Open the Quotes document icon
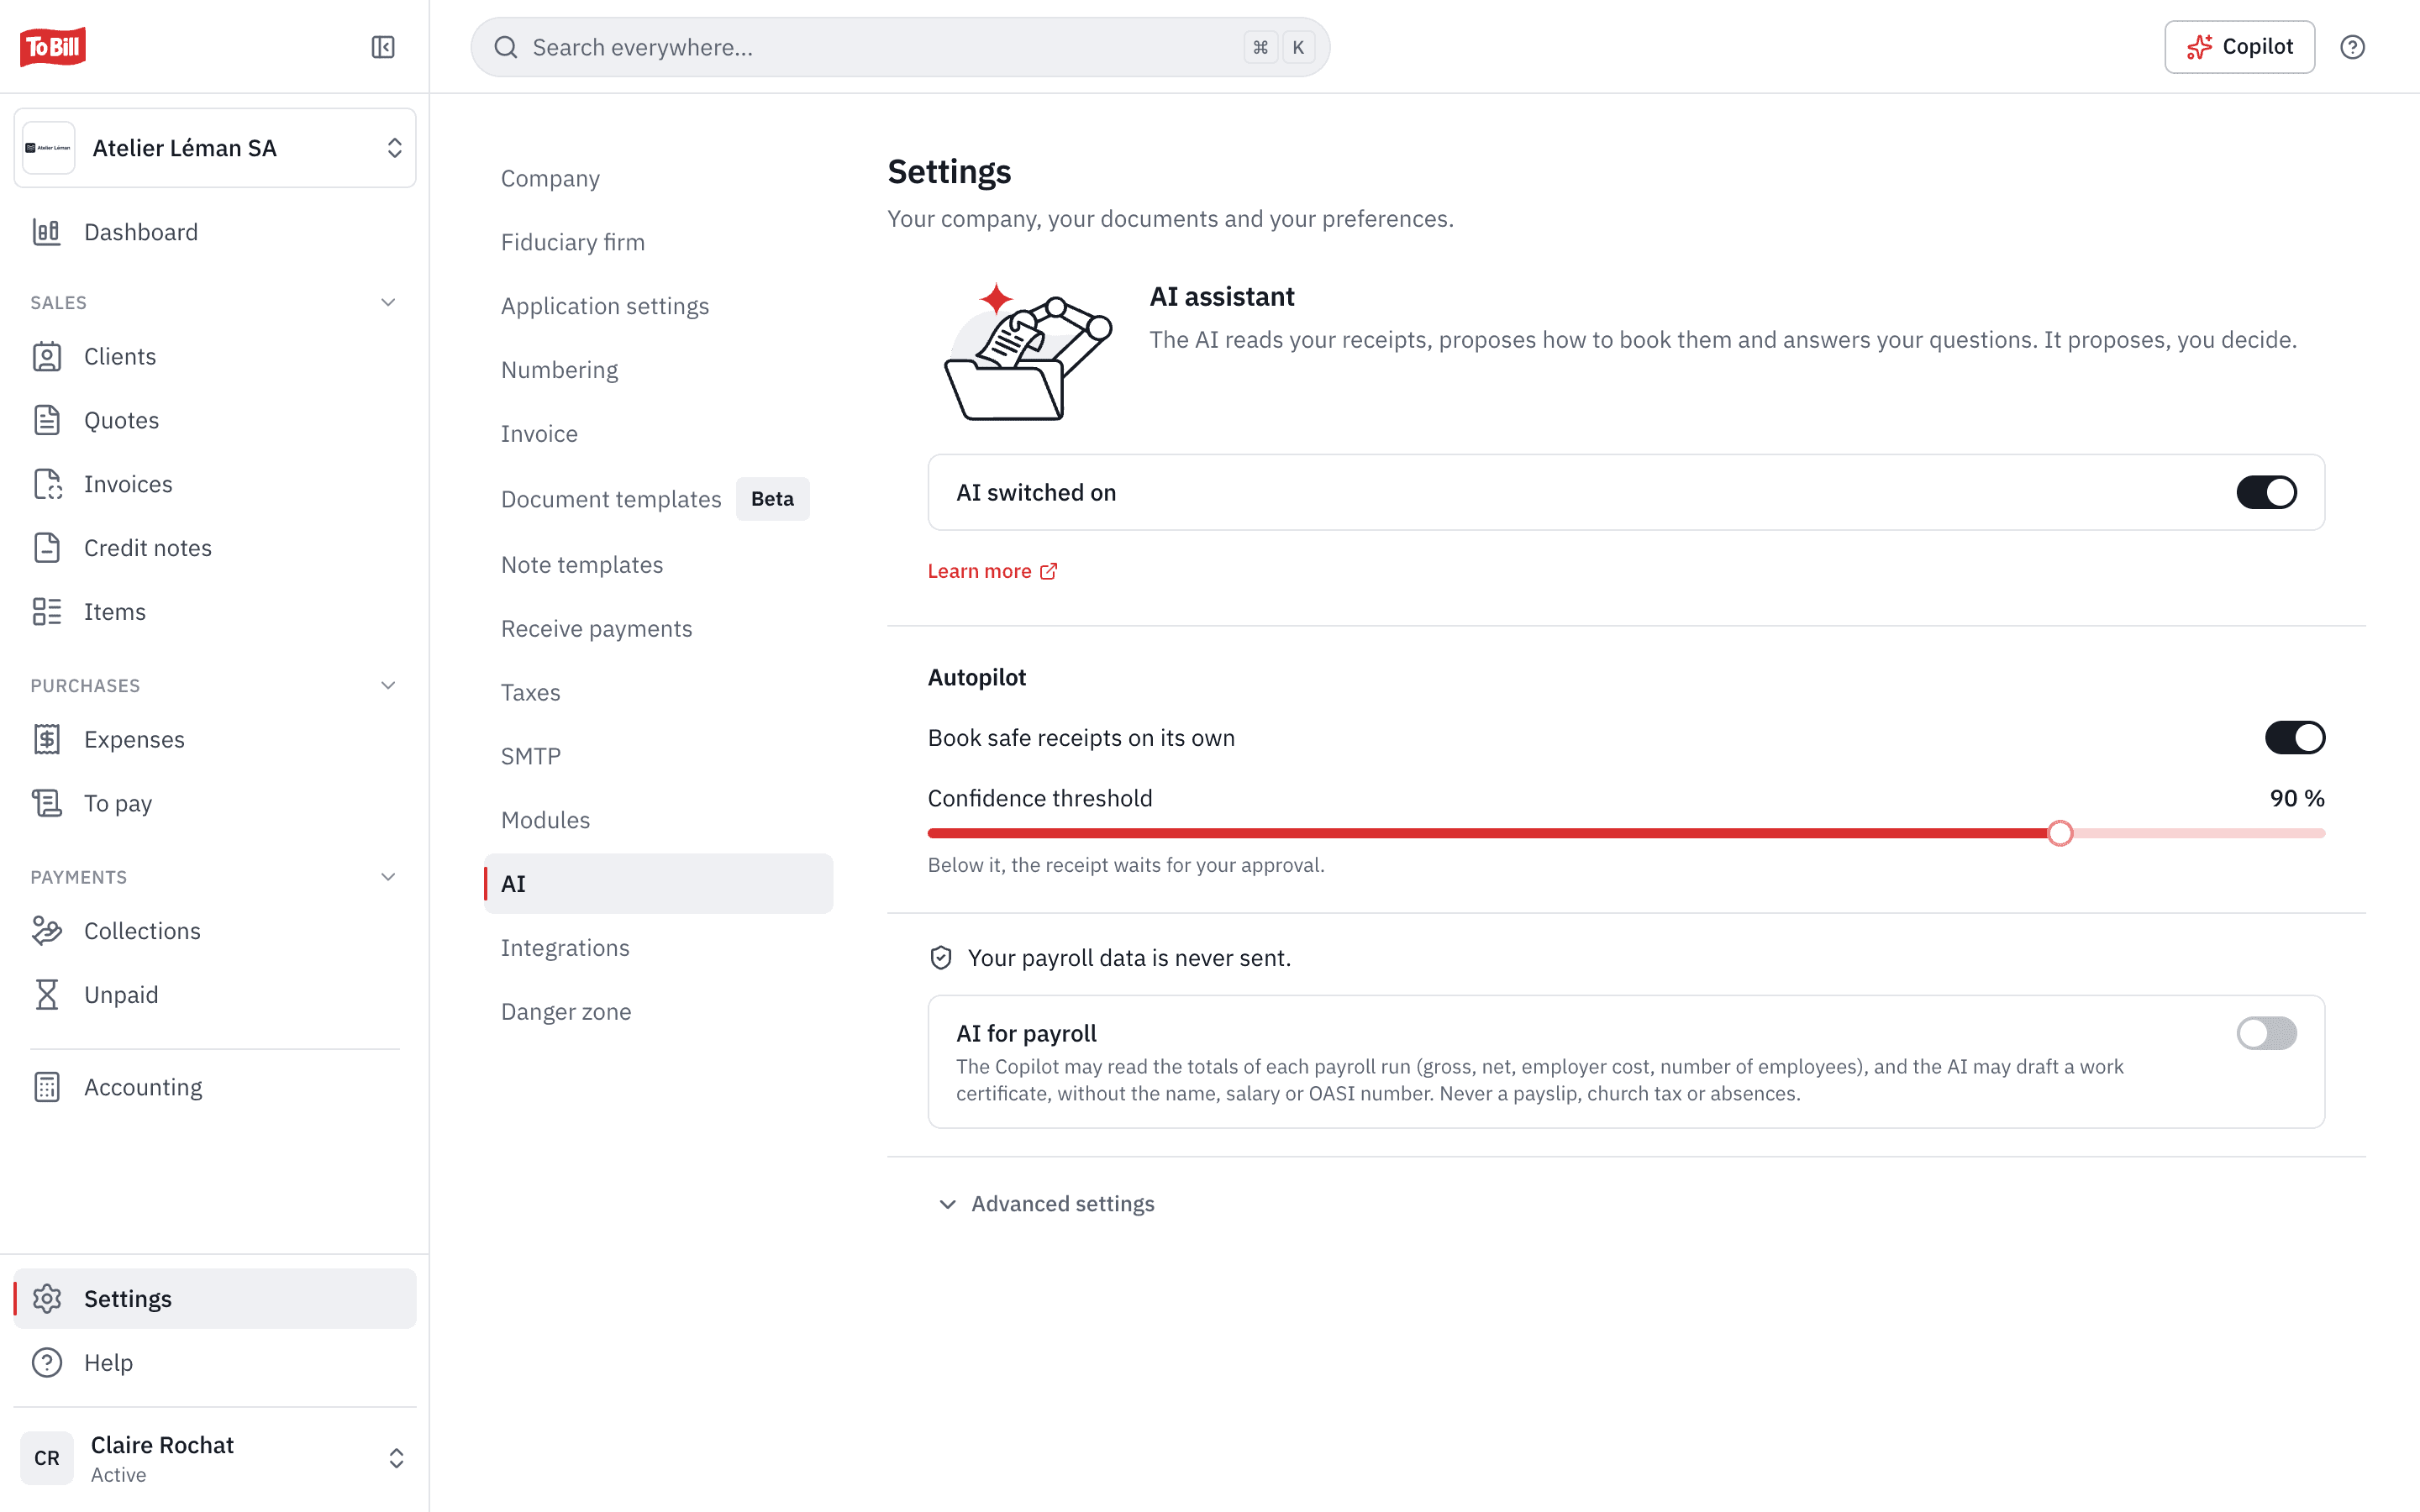The width and height of the screenshot is (2420, 1512). [x=47, y=420]
